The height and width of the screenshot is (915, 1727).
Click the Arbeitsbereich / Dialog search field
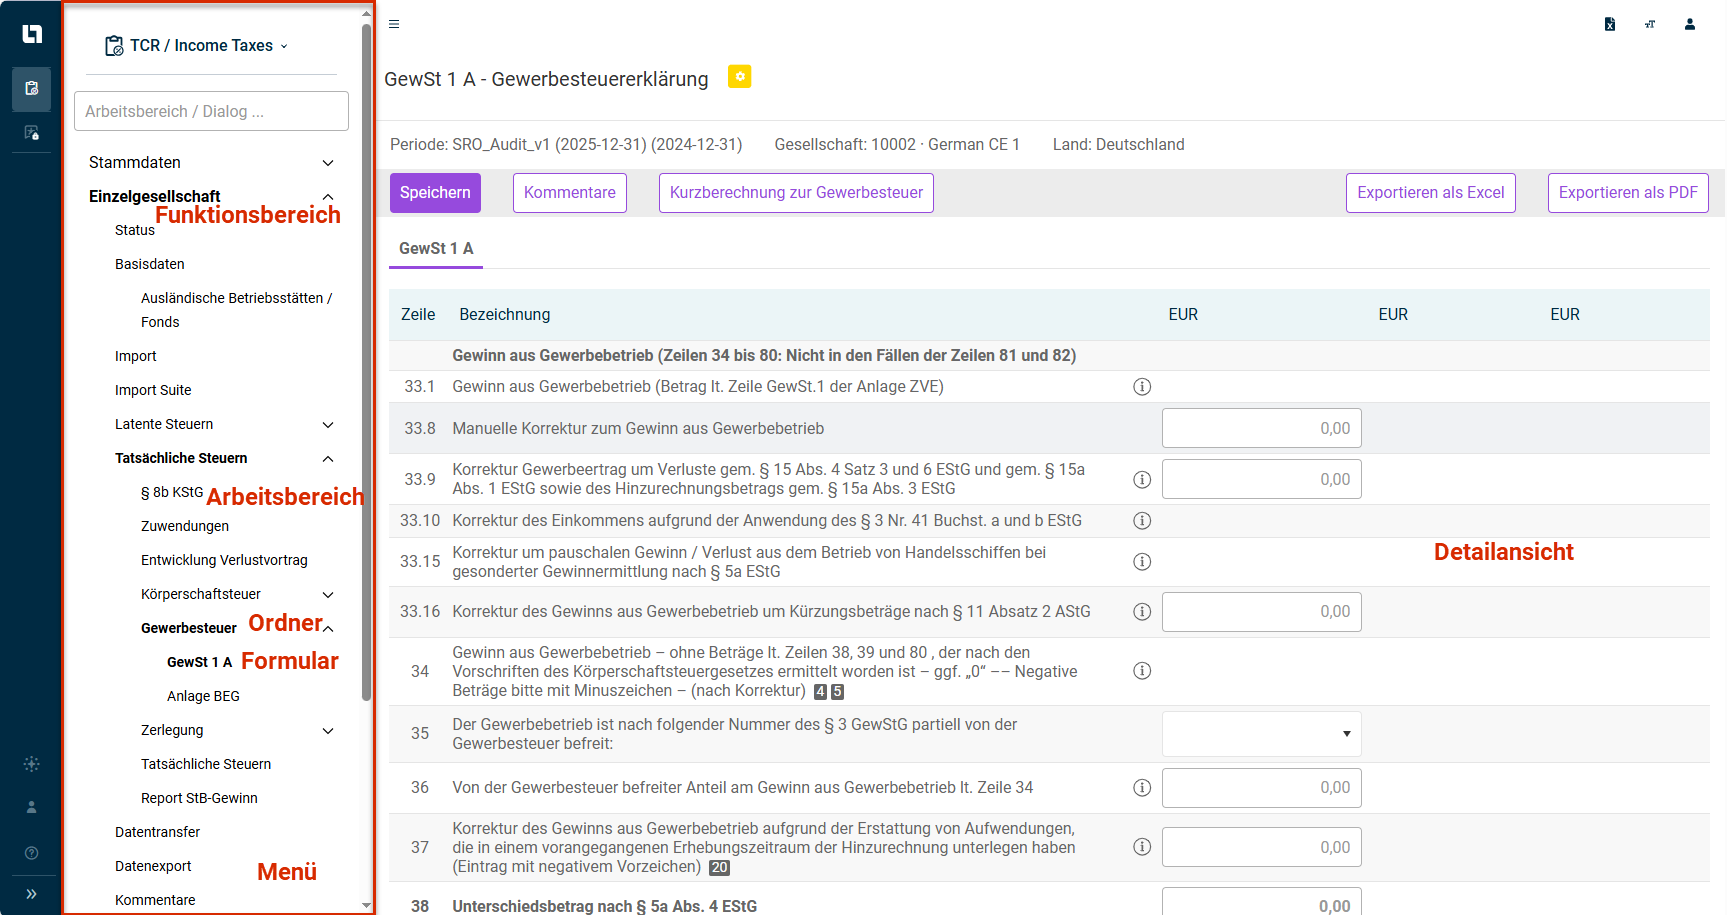click(211, 111)
